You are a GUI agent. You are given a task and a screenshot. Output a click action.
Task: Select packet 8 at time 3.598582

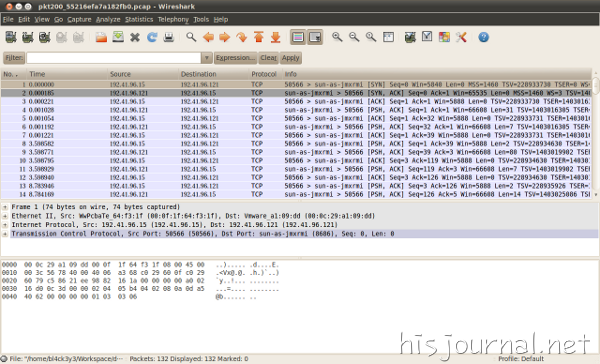point(296,144)
